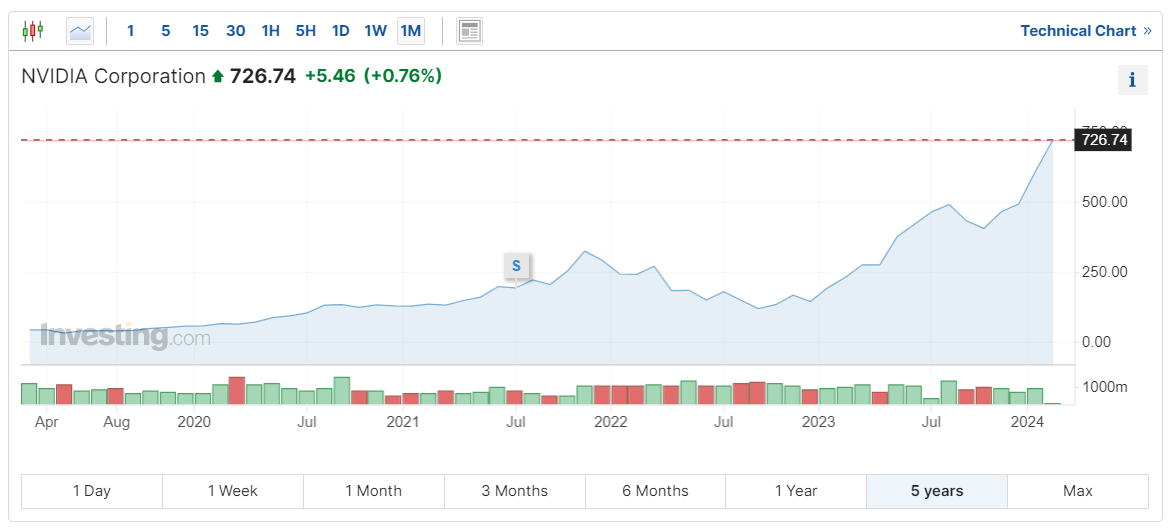Viewport: 1175px width, 531px height.
Task: Open the Technical Chart link
Action: (1085, 31)
